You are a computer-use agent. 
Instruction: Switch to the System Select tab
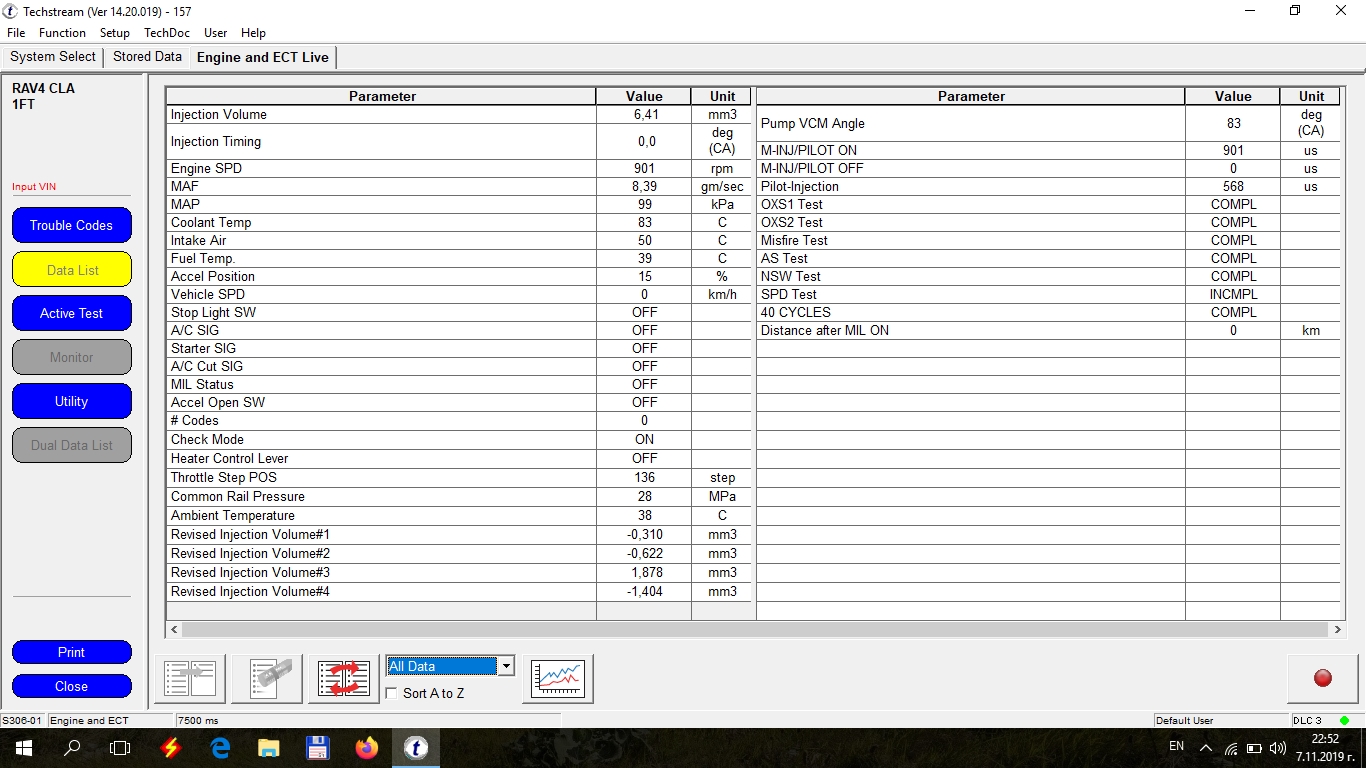53,57
